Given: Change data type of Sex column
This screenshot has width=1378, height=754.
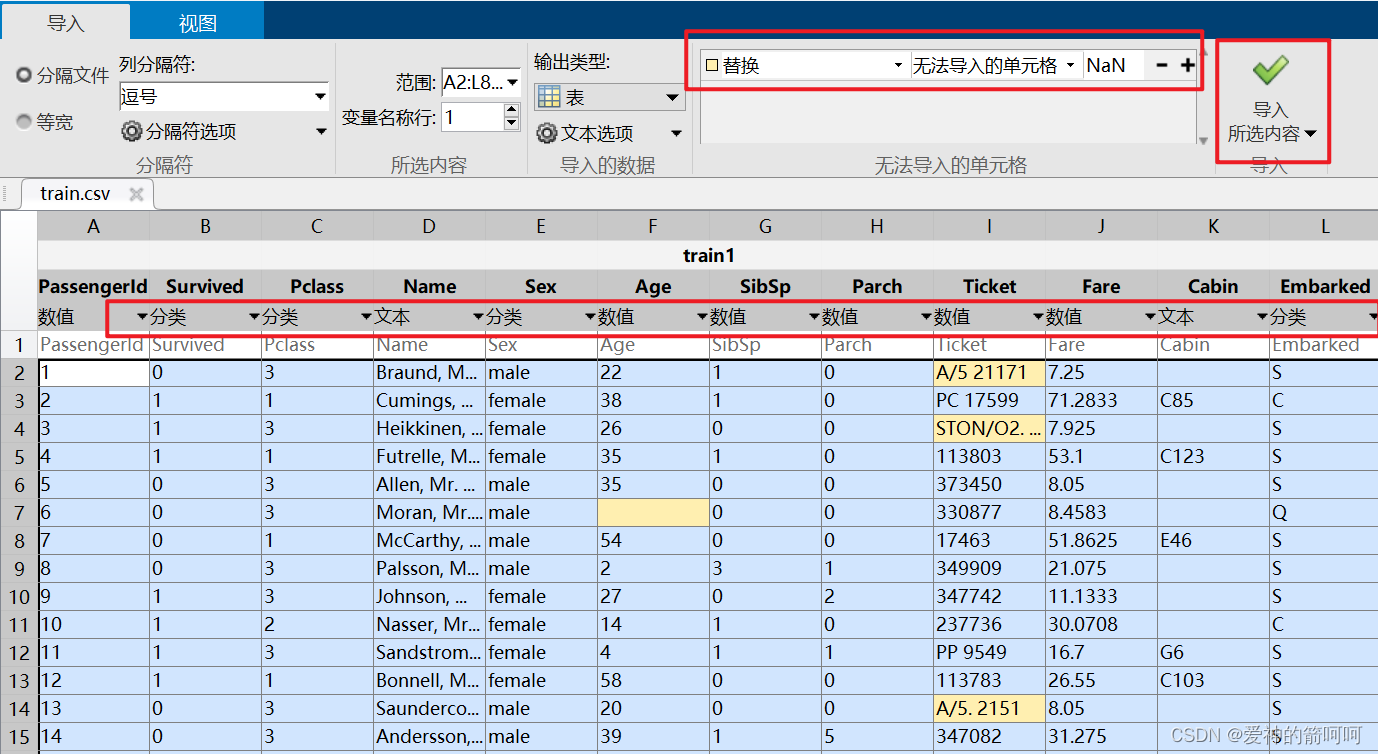Looking at the screenshot, I should tap(591, 317).
